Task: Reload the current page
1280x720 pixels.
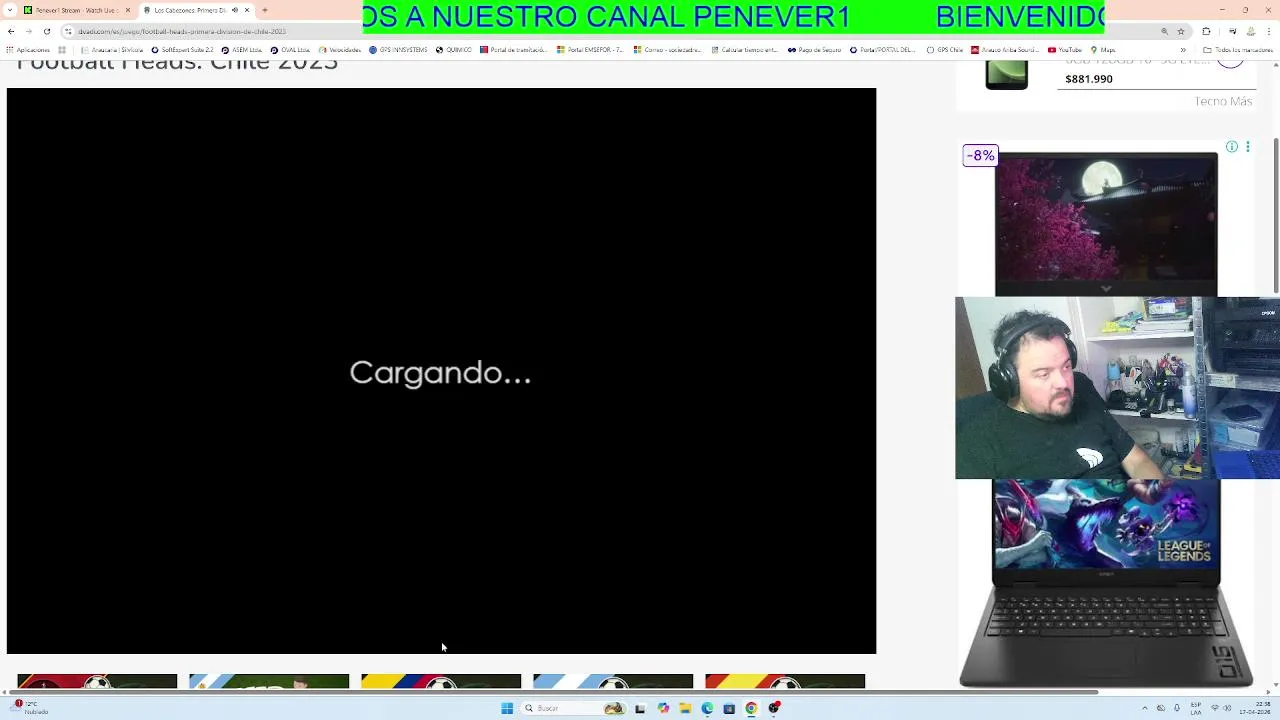Action: 46,31
